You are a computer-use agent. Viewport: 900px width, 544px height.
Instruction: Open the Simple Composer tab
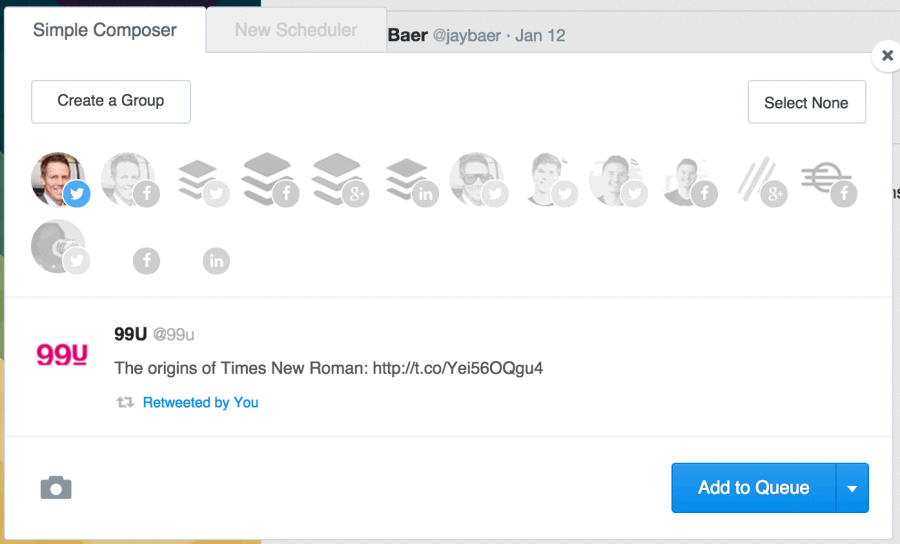click(104, 30)
